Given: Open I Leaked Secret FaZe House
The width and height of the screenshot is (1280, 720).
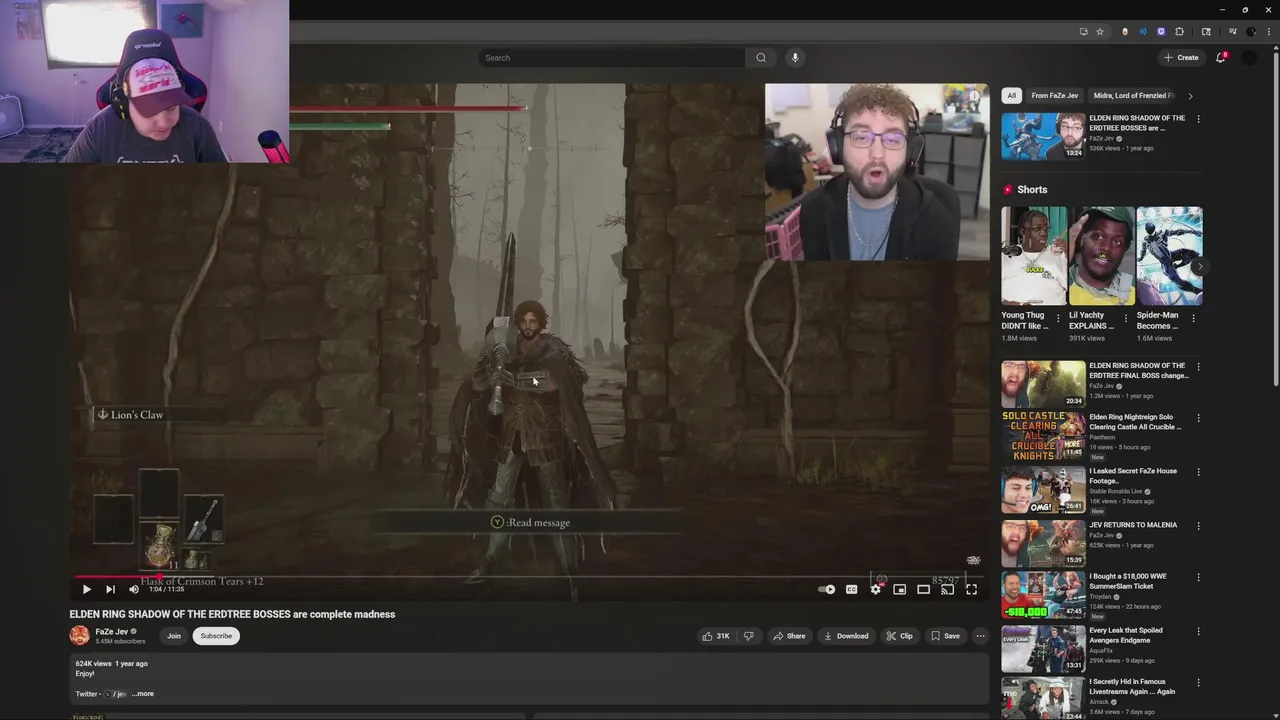Looking at the screenshot, I should pos(1043,489).
